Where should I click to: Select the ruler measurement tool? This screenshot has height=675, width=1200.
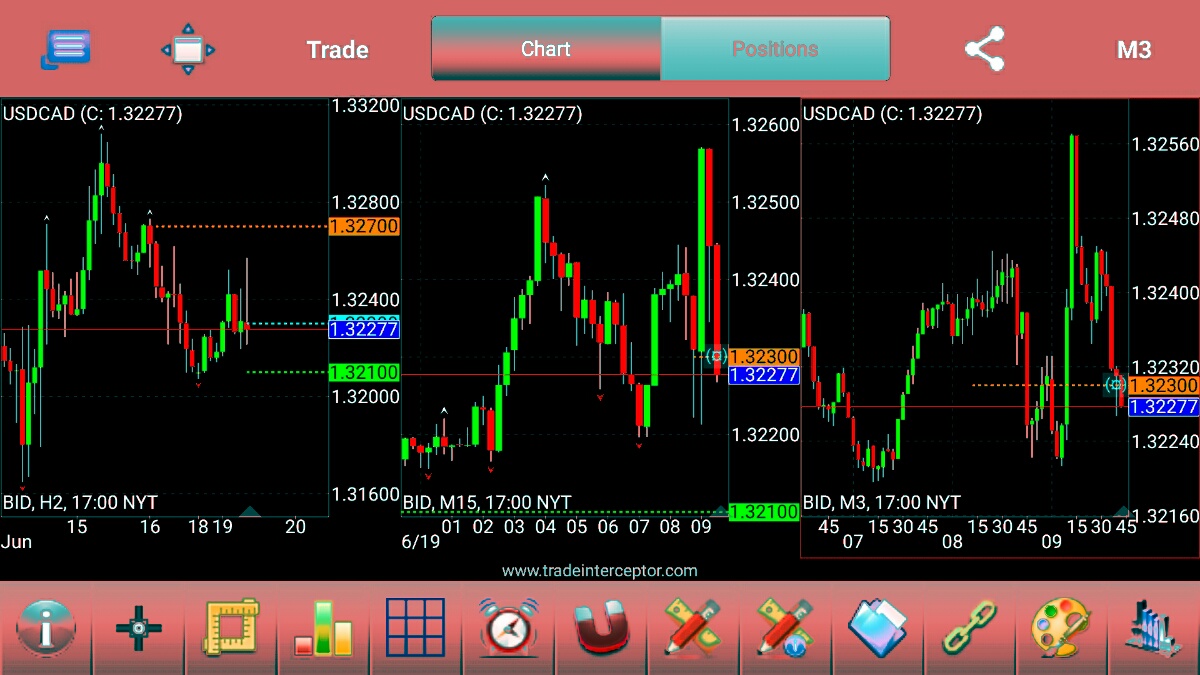231,628
